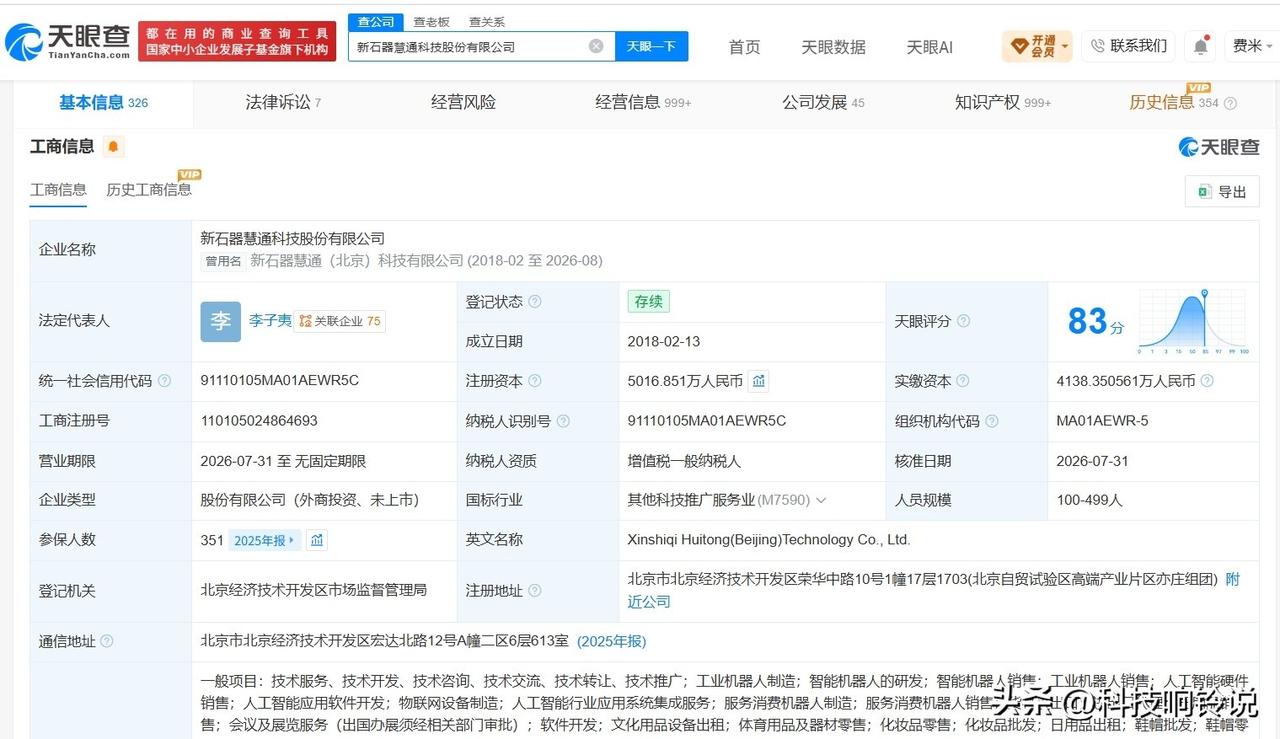
Task: Expand the 其他科技推广服务业 (M7590) industry chevron
Action: point(821,500)
